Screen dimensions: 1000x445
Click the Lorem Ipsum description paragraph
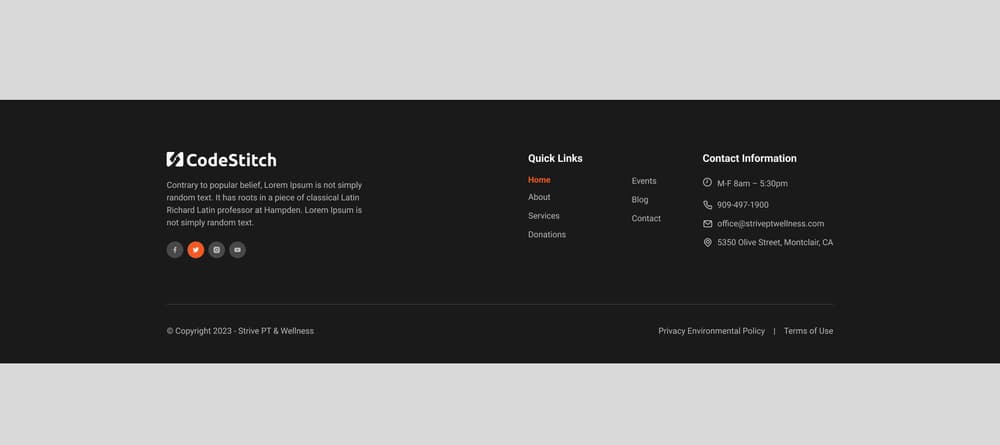click(264, 204)
